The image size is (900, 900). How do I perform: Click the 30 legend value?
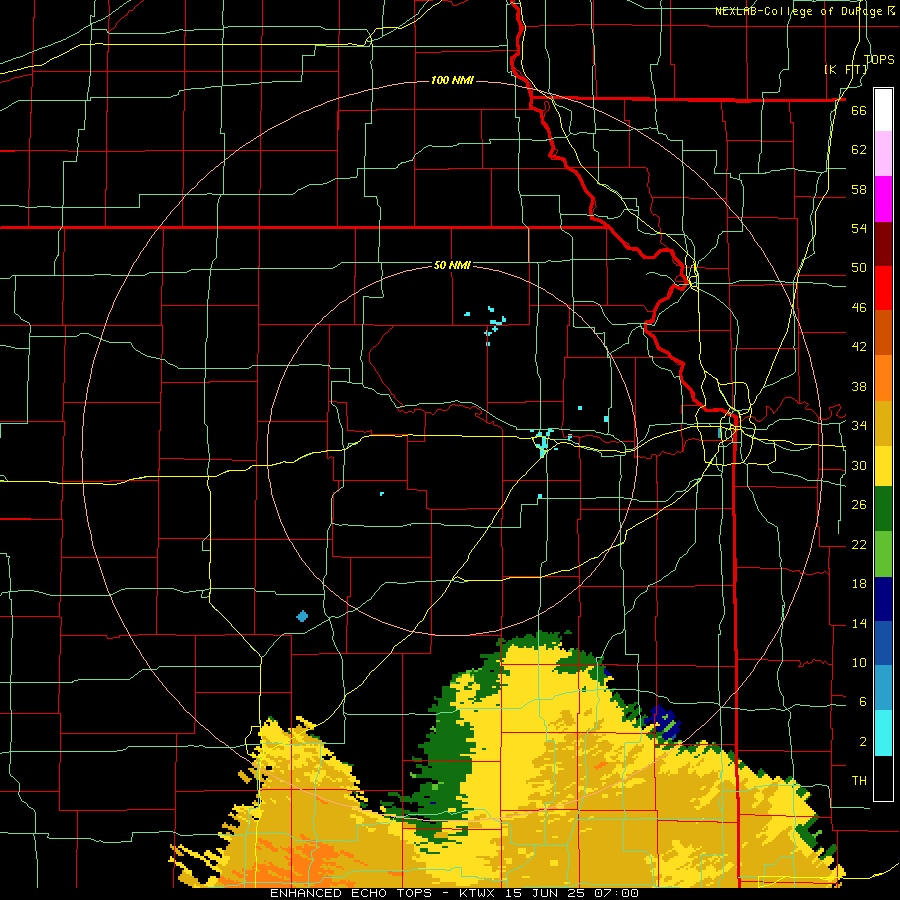859,465
